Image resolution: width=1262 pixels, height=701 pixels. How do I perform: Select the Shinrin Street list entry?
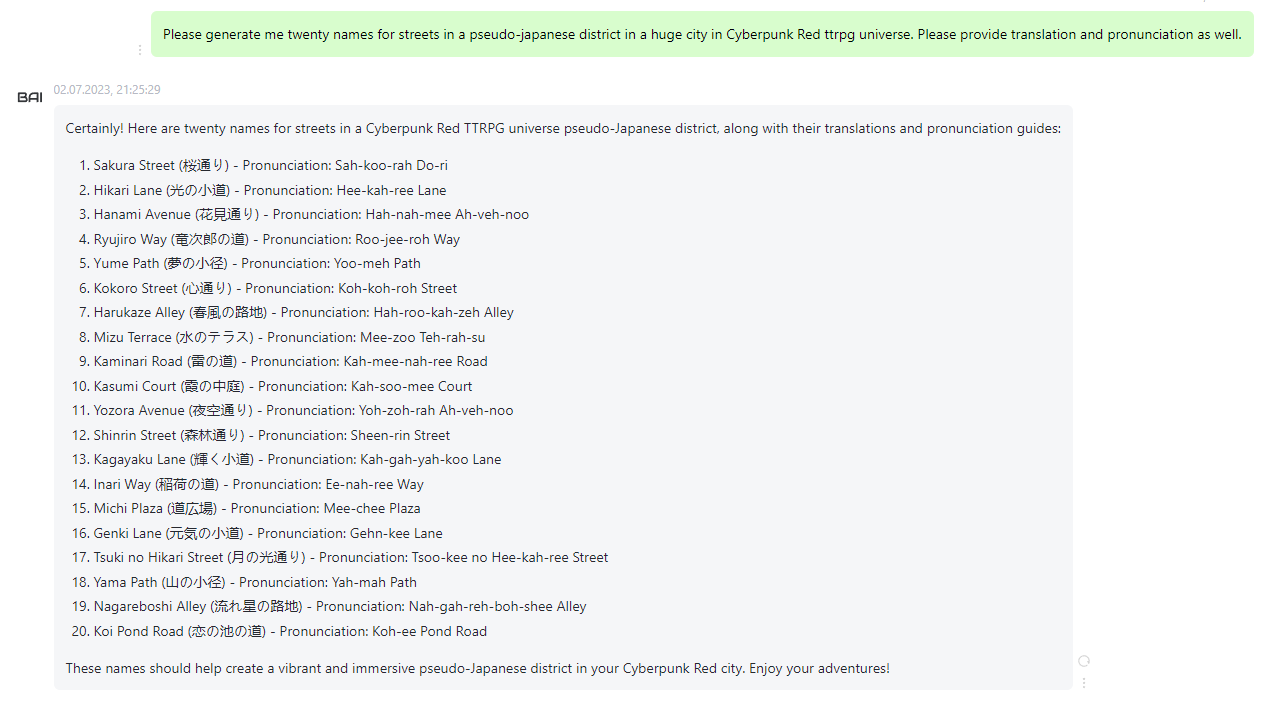pos(272,435)
